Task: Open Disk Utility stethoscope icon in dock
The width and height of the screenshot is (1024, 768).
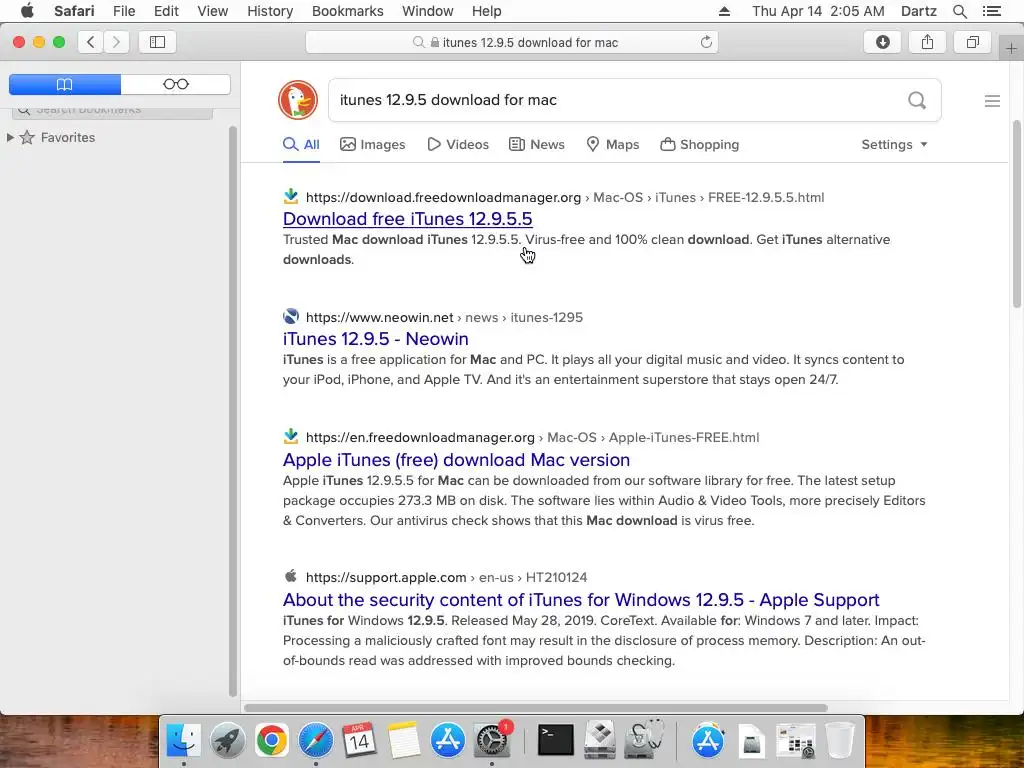Action: click(x=644, y=741)
